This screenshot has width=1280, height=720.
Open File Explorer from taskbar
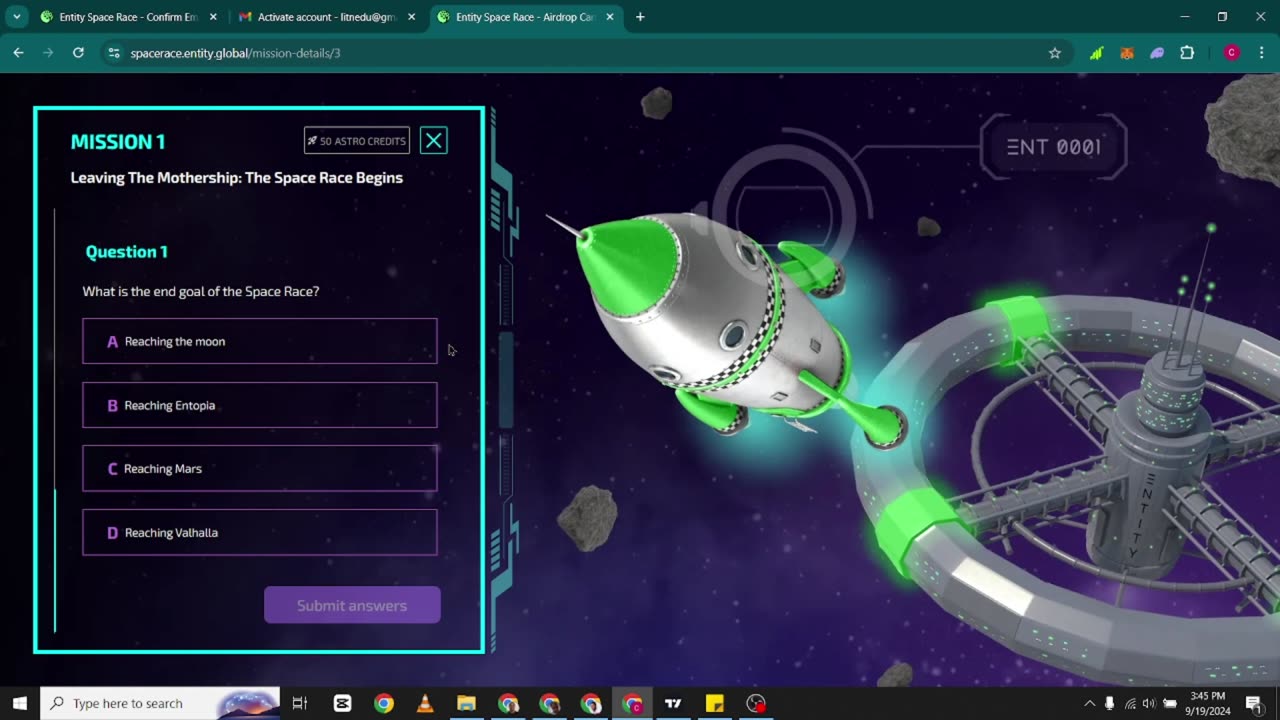point(466,703)
